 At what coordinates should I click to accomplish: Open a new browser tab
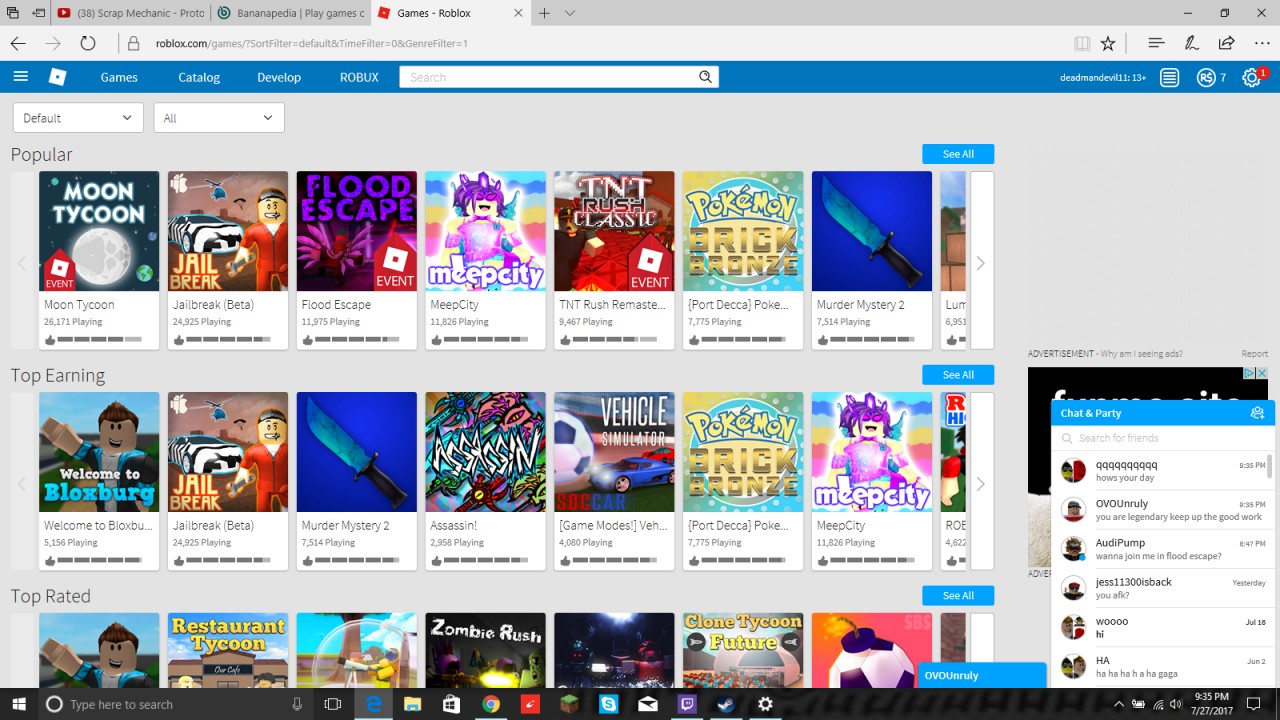click(x=544, y=13)
